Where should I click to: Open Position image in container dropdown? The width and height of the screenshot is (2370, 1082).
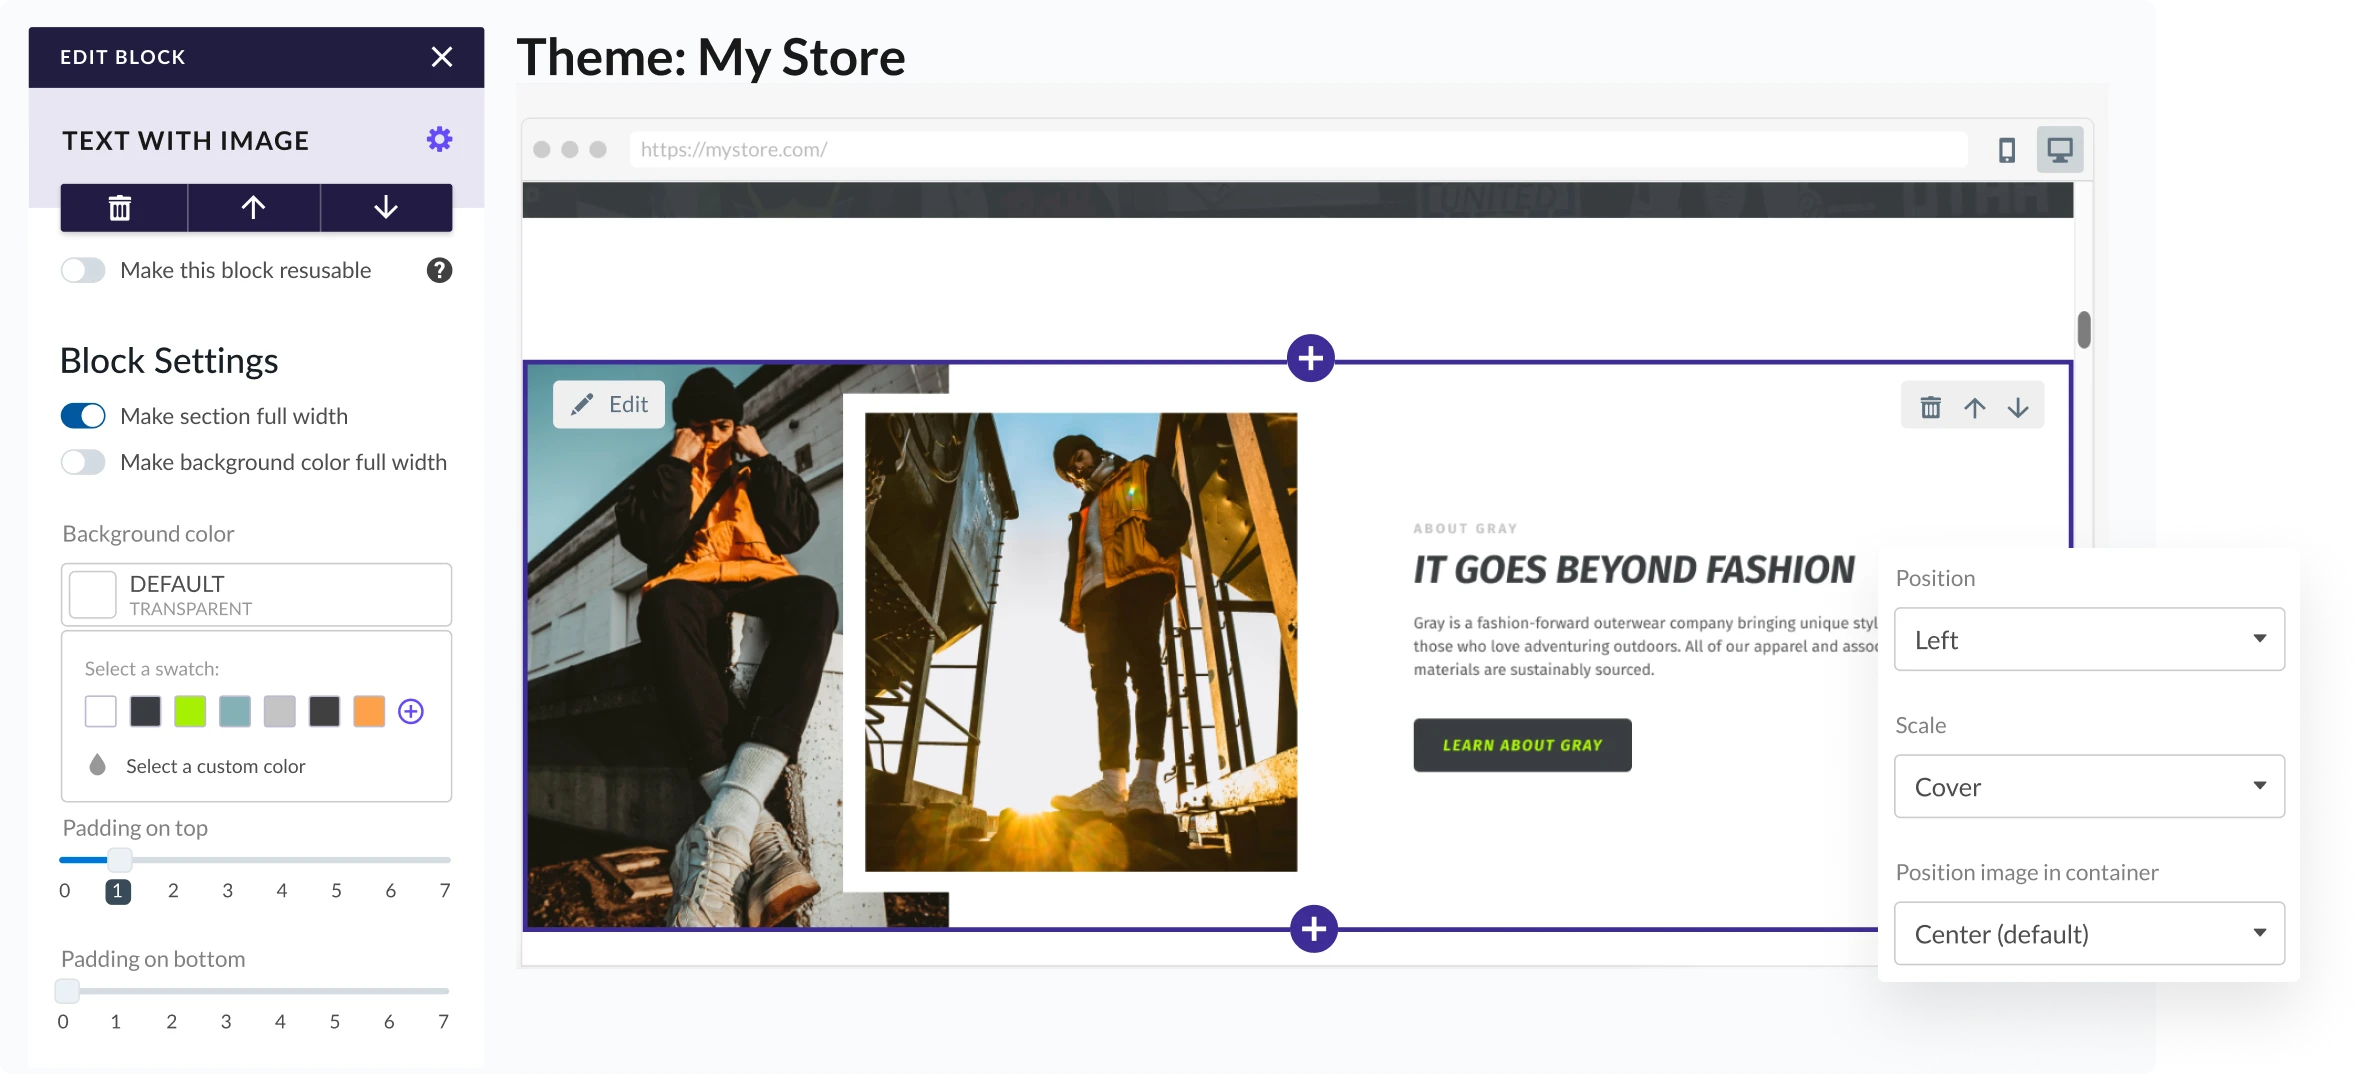click(x=2088, y=933)
